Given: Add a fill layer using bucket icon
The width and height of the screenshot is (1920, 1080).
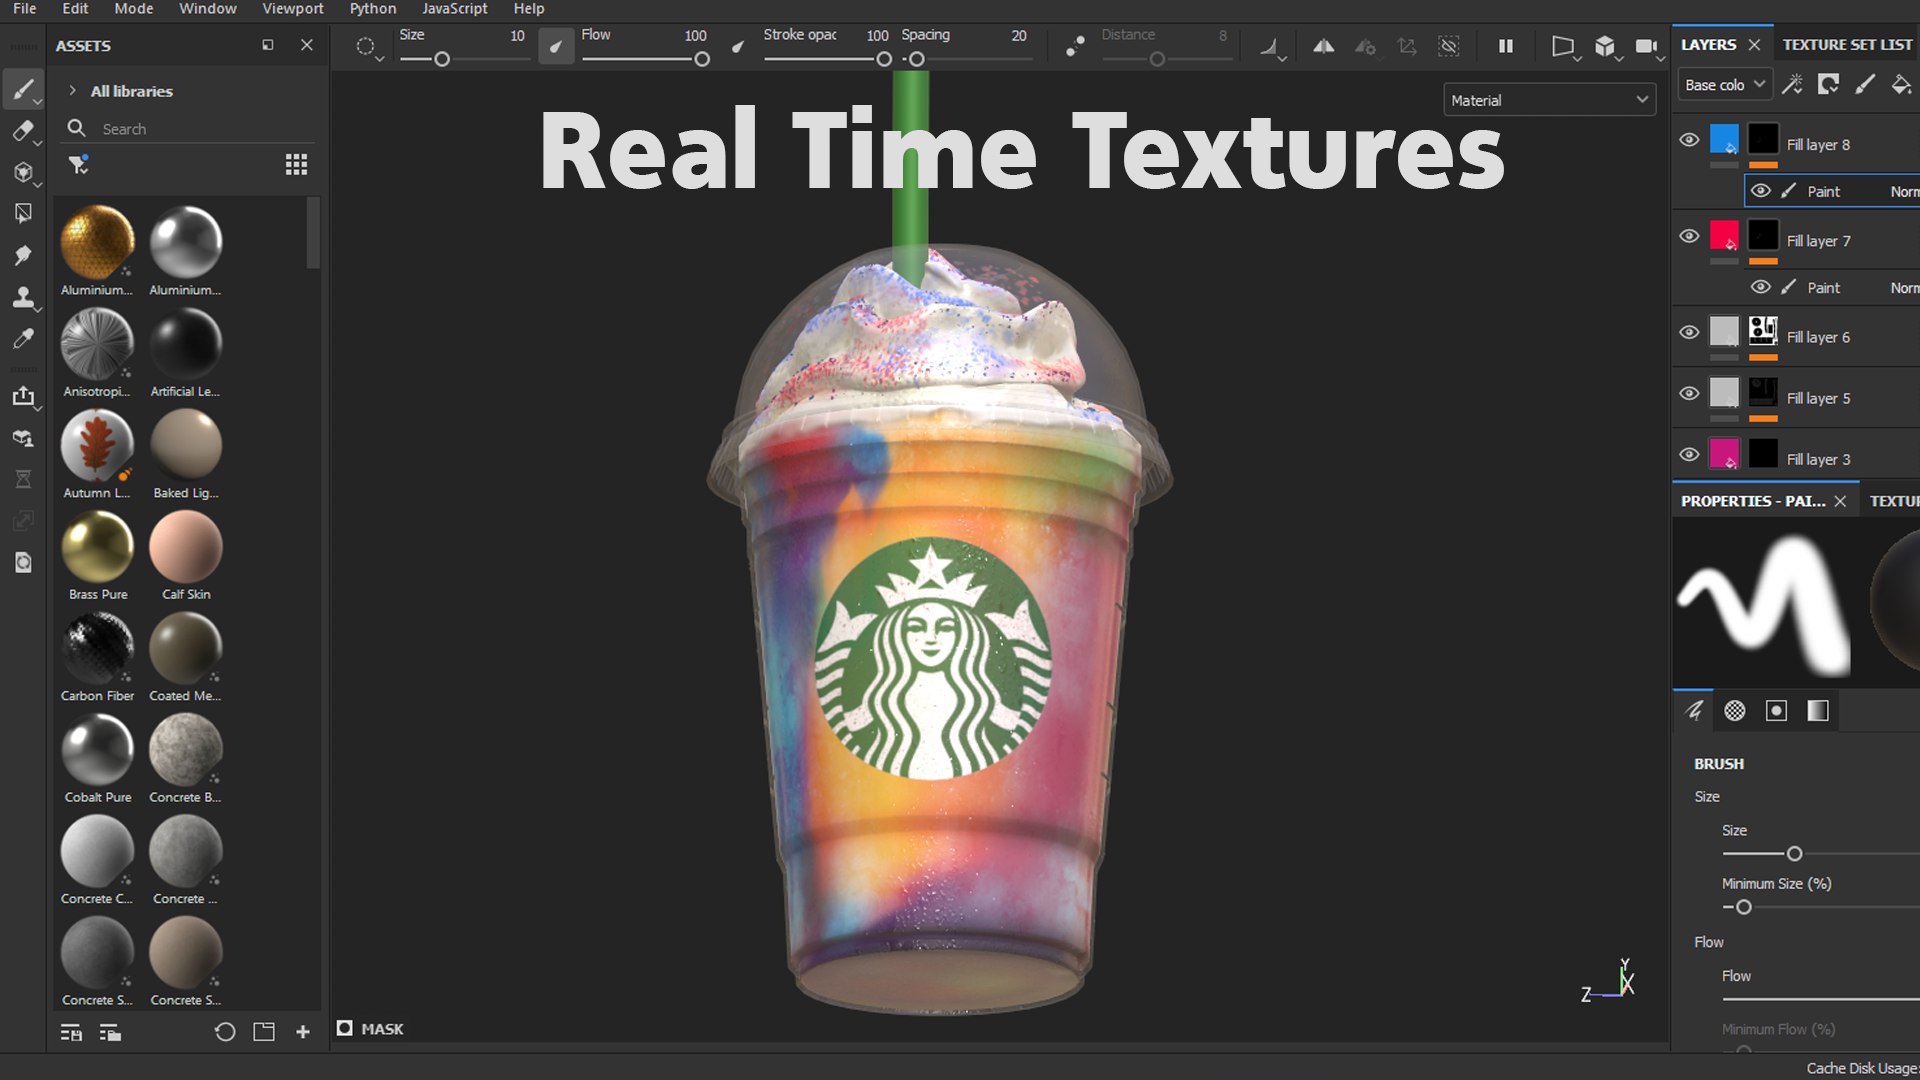Looking at the screenshot, I should [1901, 84].
